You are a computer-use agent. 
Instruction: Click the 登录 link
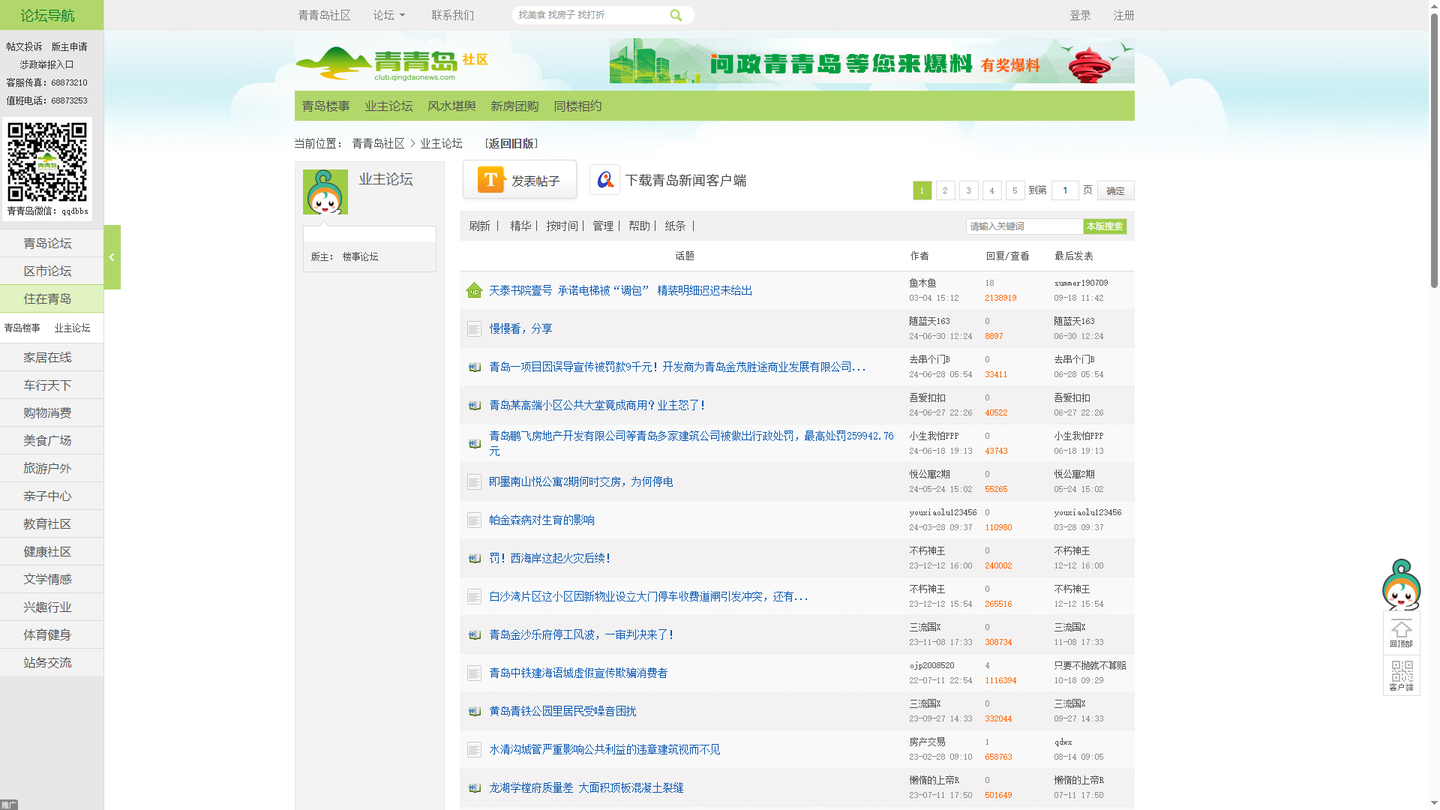[1080, 15]
